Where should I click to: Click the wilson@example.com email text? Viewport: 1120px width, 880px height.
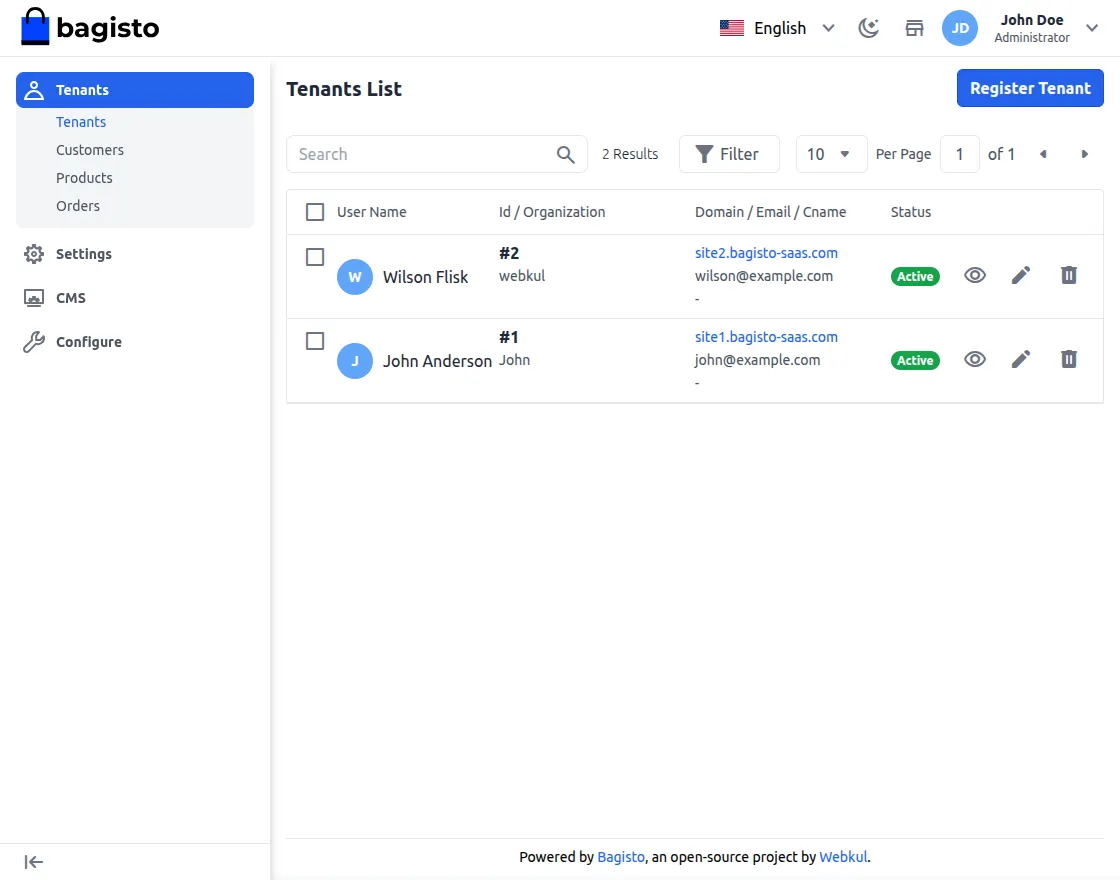pyautogui.click(x=764, y=276)
